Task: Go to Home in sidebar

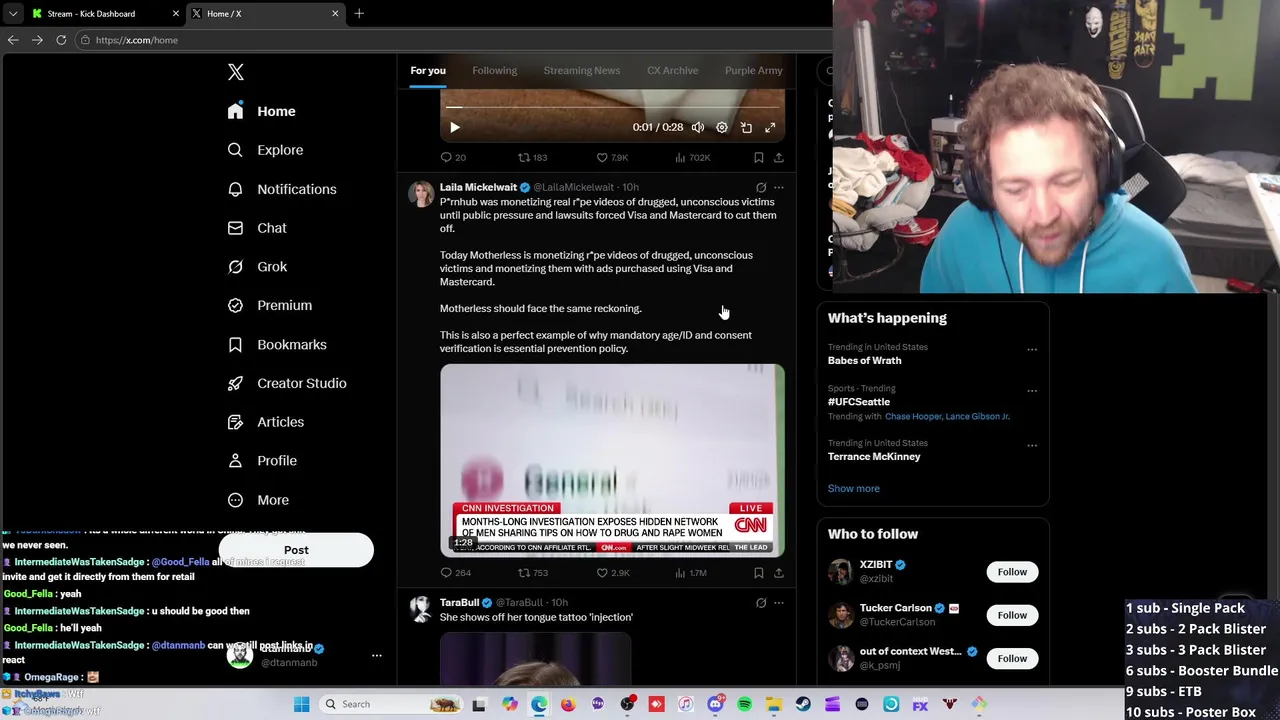Action: point(262,111)
